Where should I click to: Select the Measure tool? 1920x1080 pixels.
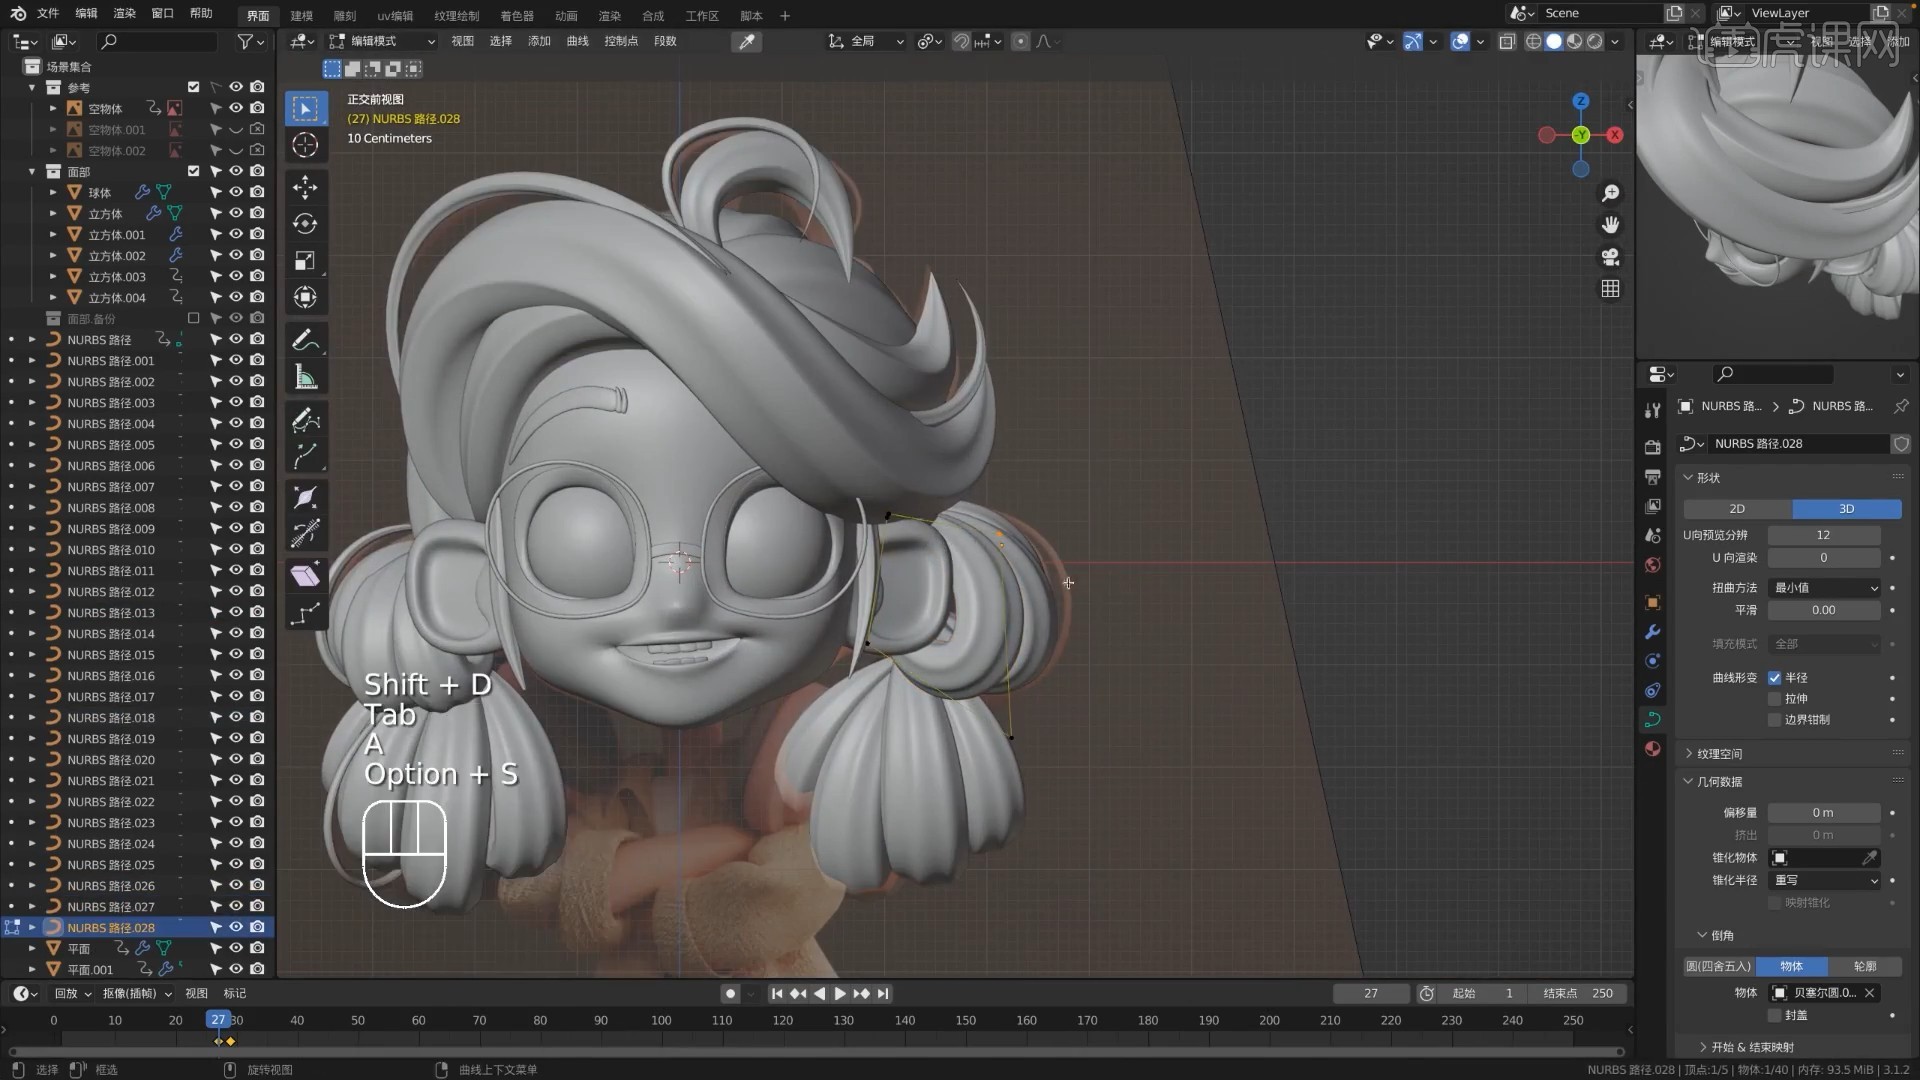pyautogui.click(x=305, y=375)
